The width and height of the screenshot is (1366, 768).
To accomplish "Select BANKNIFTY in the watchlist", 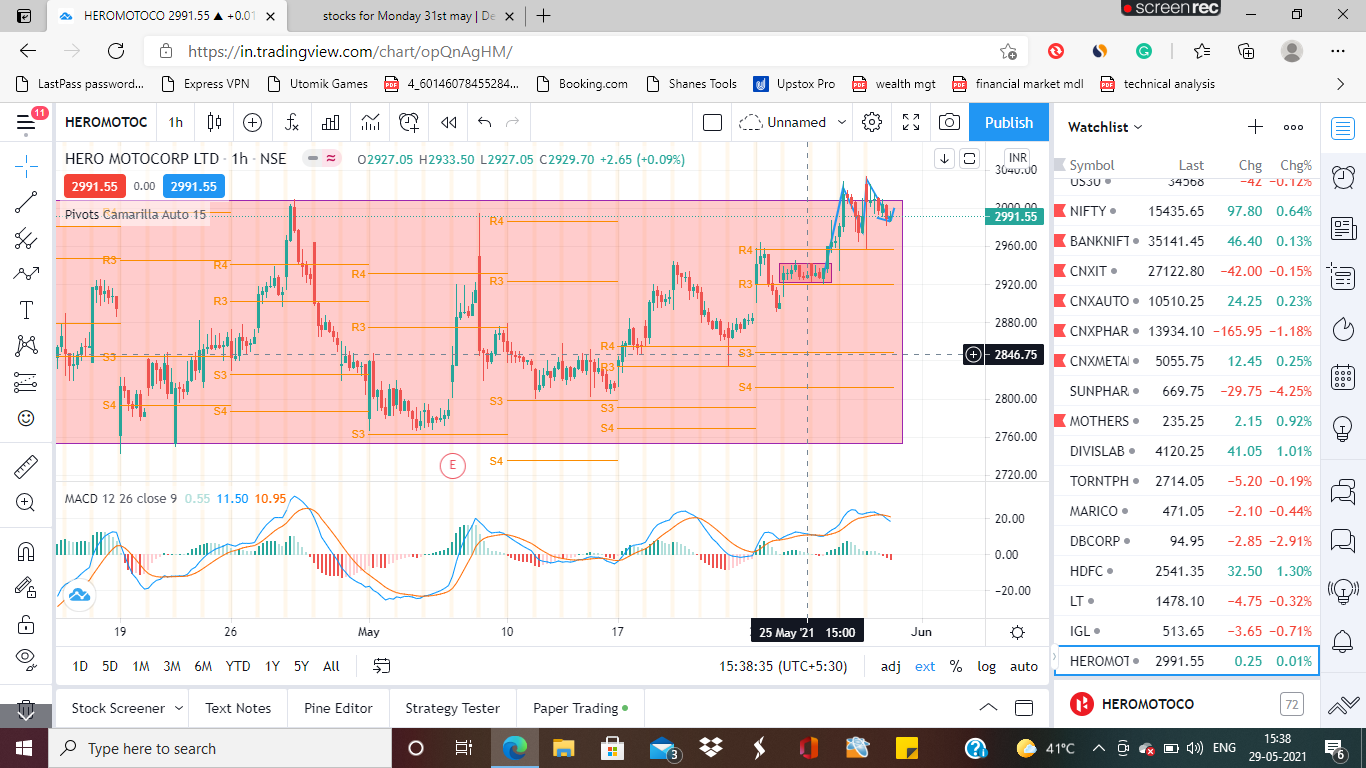I will coord(1186,241).
